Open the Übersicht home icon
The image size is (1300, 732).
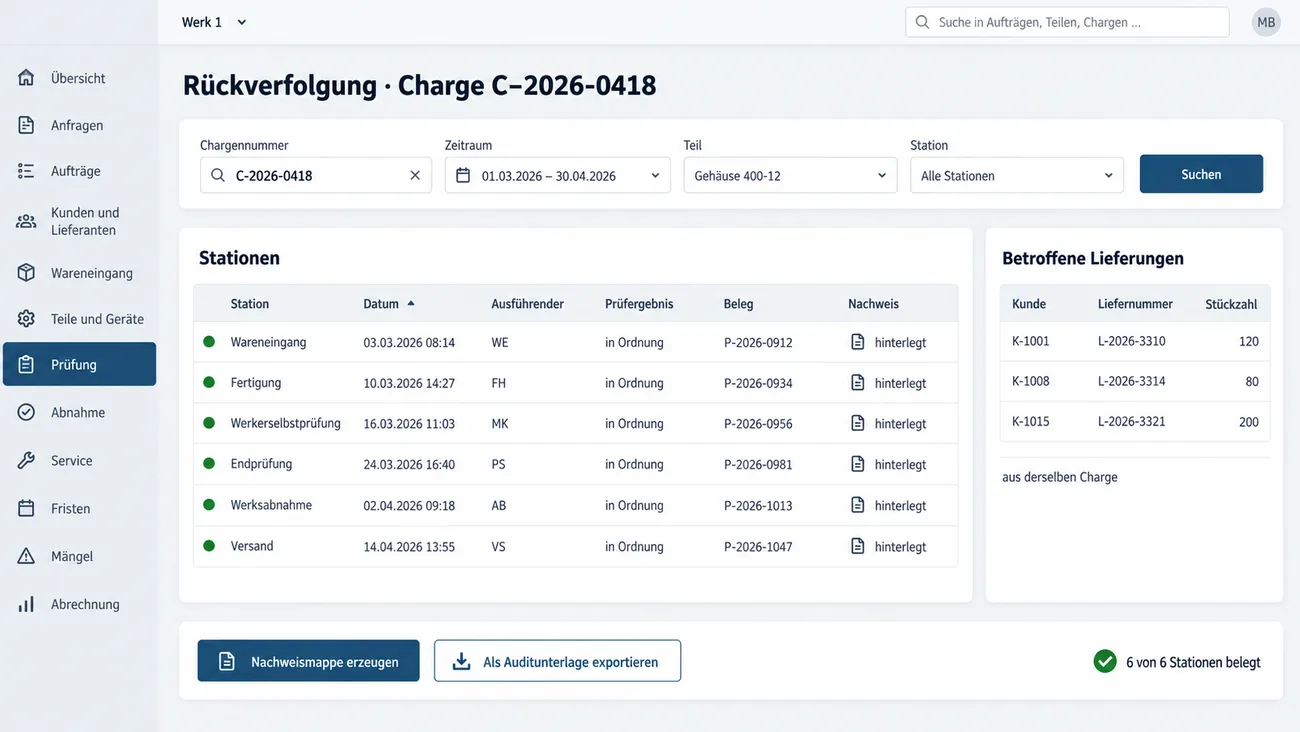(x=26, y=78)
